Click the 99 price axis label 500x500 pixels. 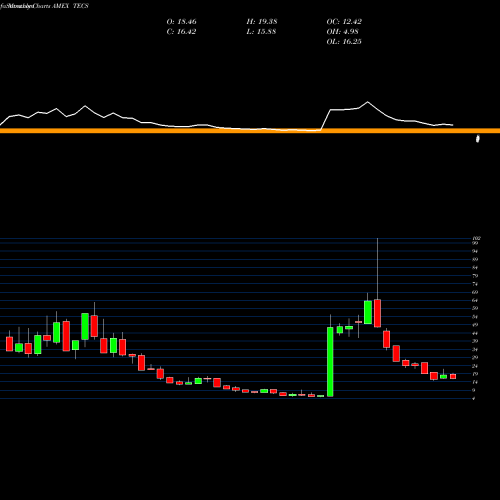coord(475,243)
